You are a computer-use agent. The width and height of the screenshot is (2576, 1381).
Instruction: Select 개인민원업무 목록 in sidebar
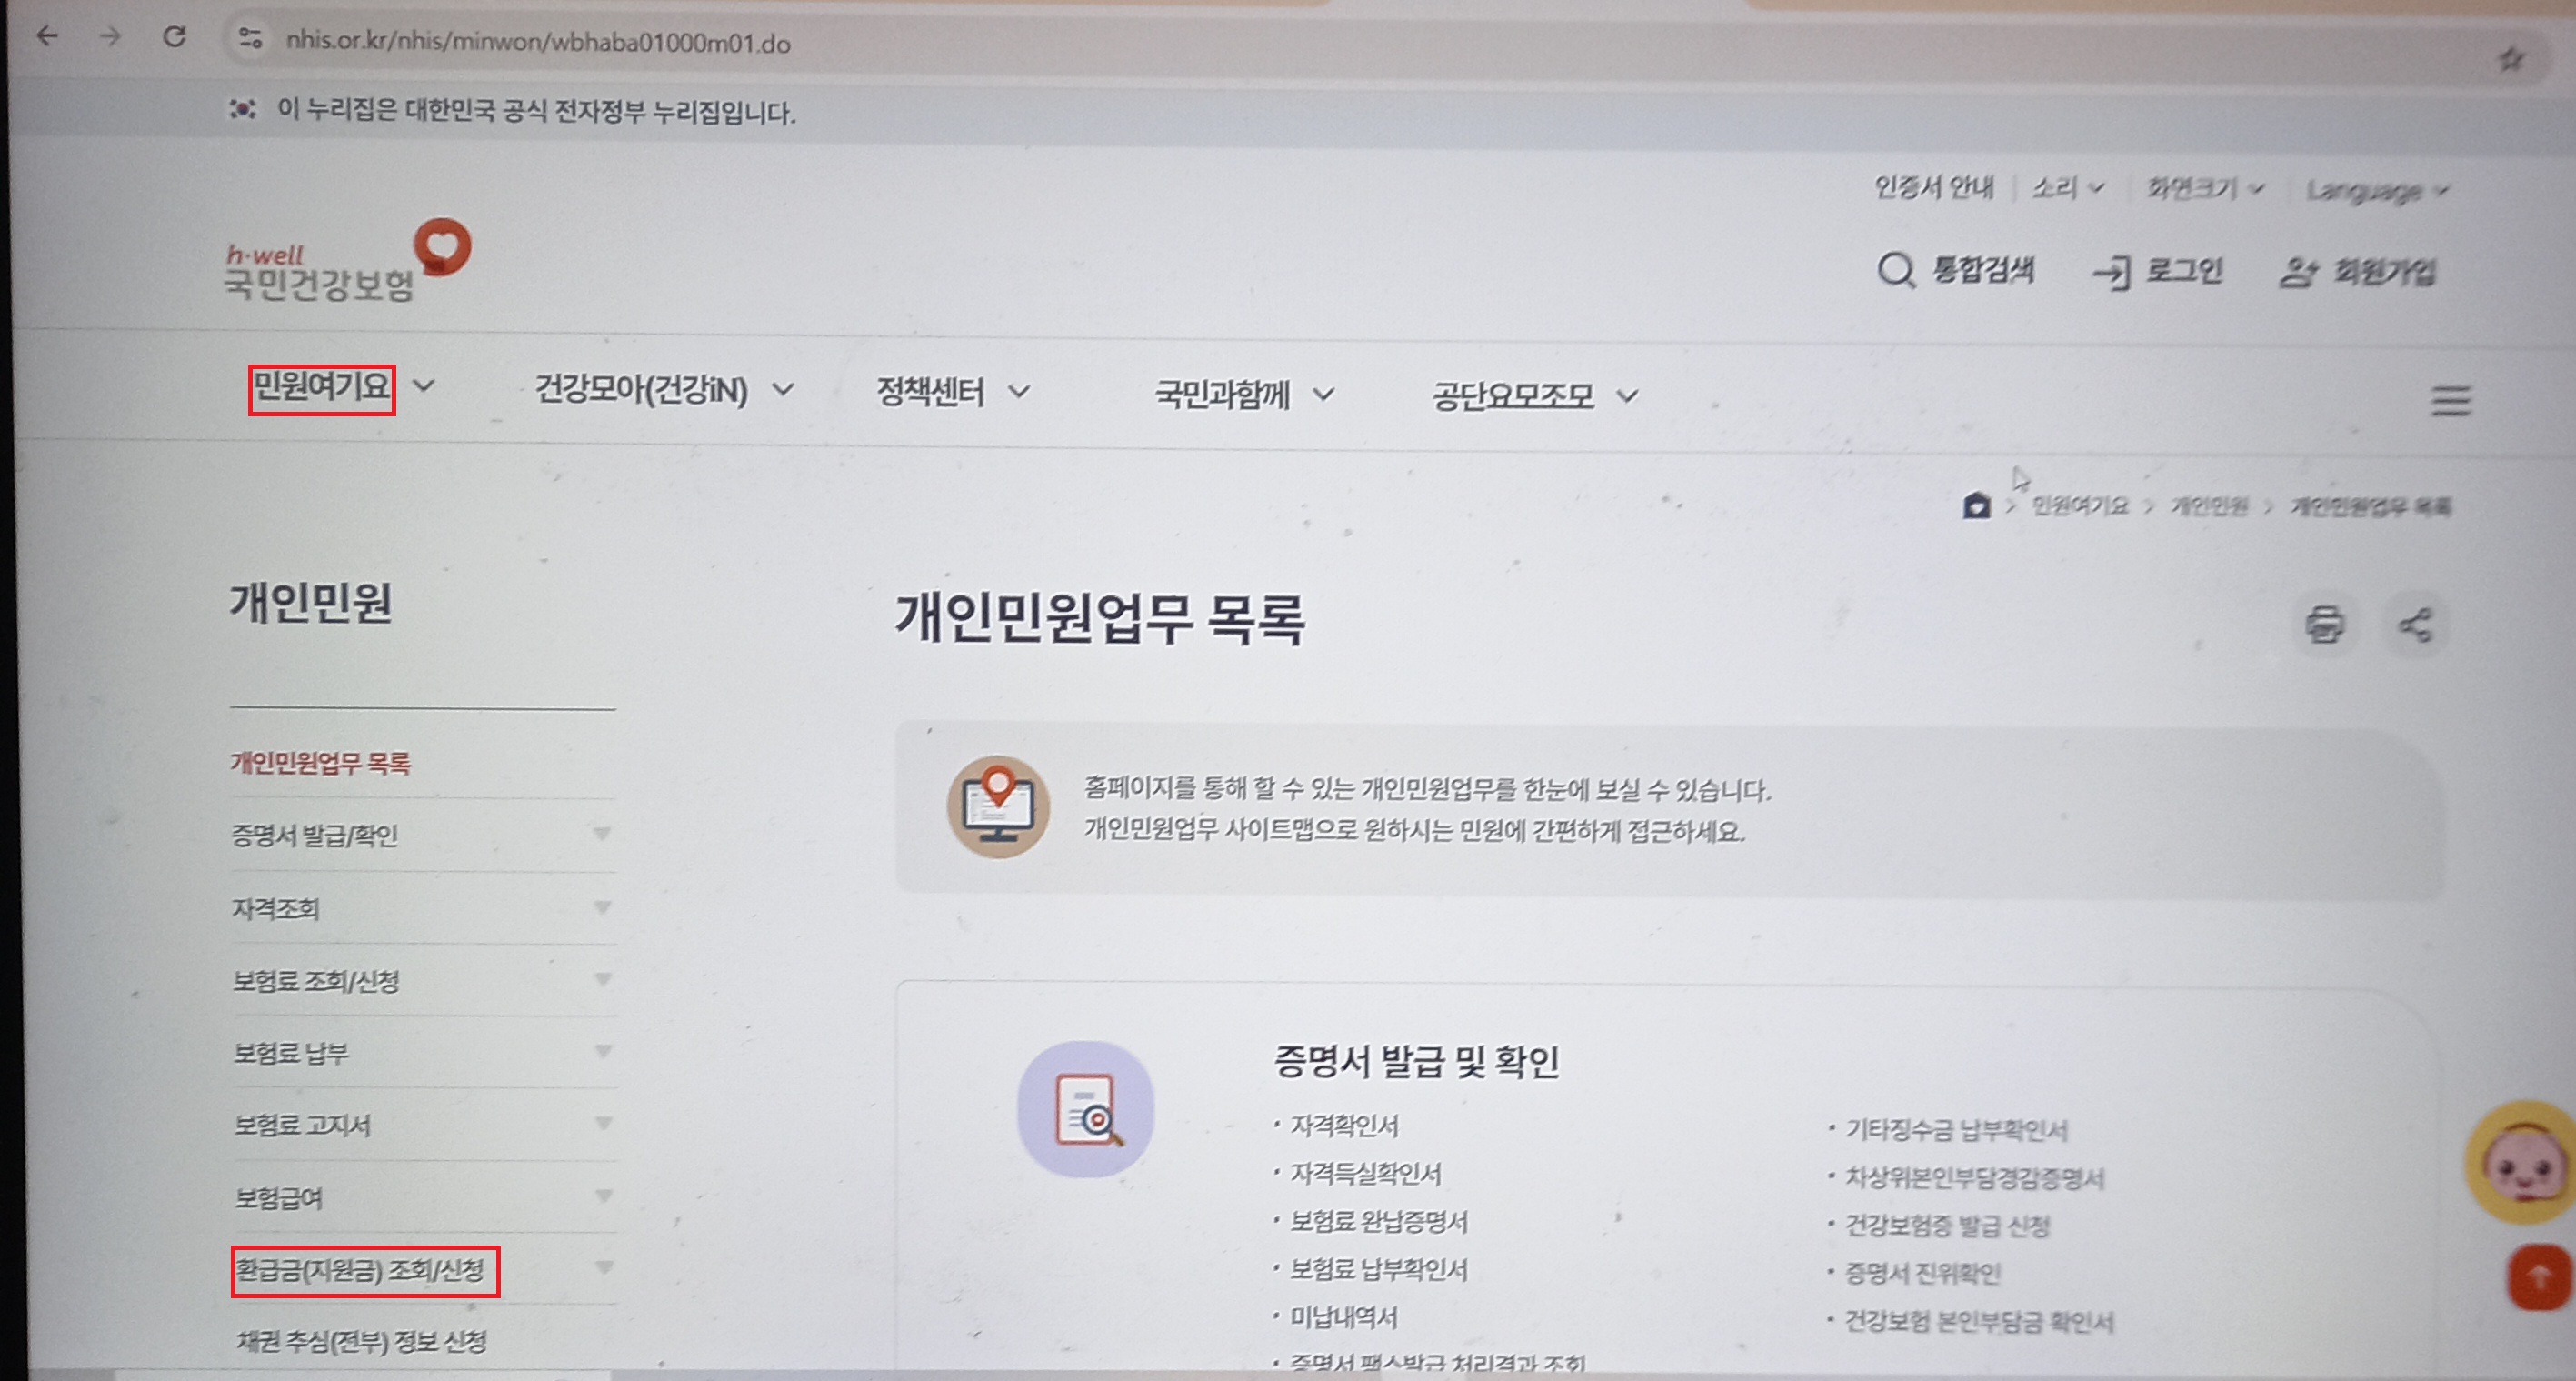pos(321,763)
